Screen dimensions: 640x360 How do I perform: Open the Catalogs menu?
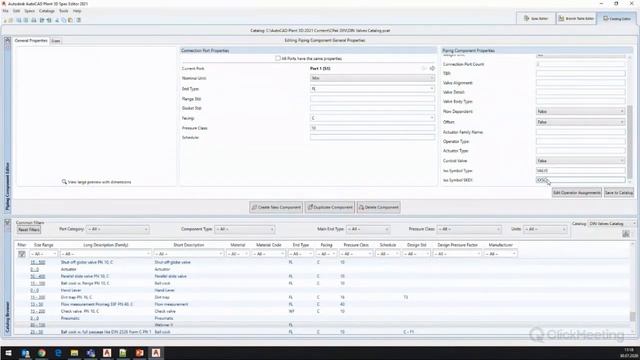[47, 11]
